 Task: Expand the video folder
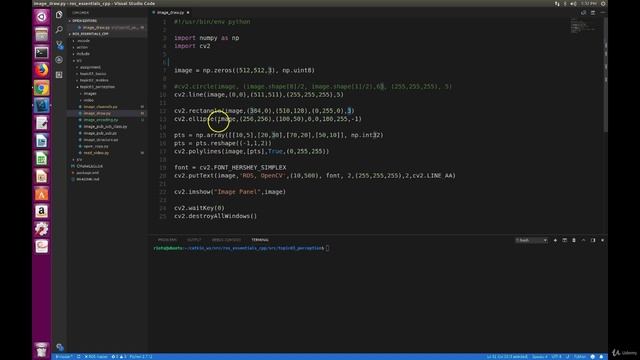click(x=88, y=100)
